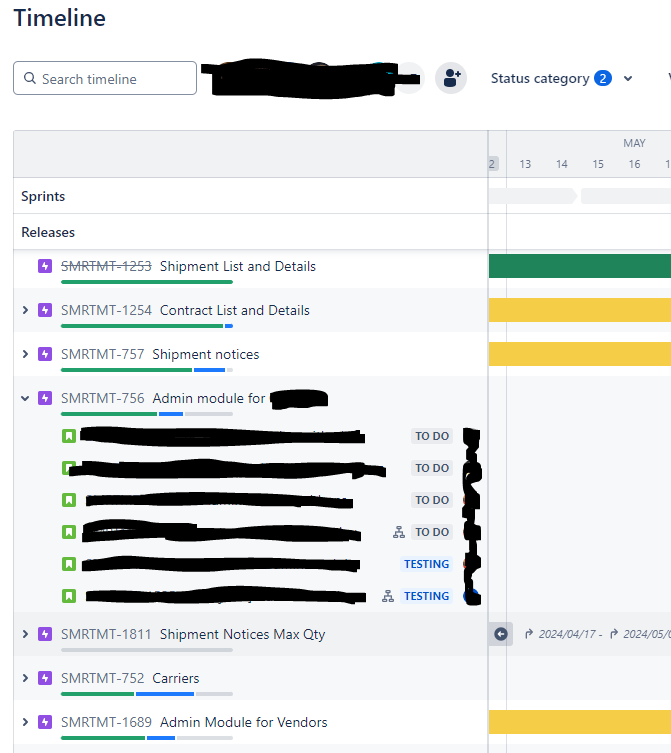
Task: Open the SMRTMT-1253 issue key link
Action: pos(106,266)
